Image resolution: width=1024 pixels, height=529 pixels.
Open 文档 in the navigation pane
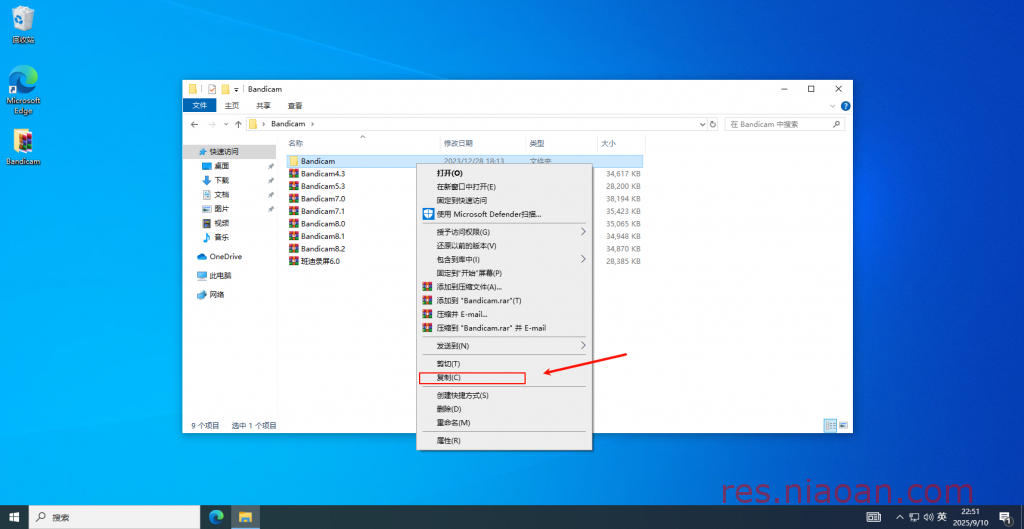click(x=221, y=195)
